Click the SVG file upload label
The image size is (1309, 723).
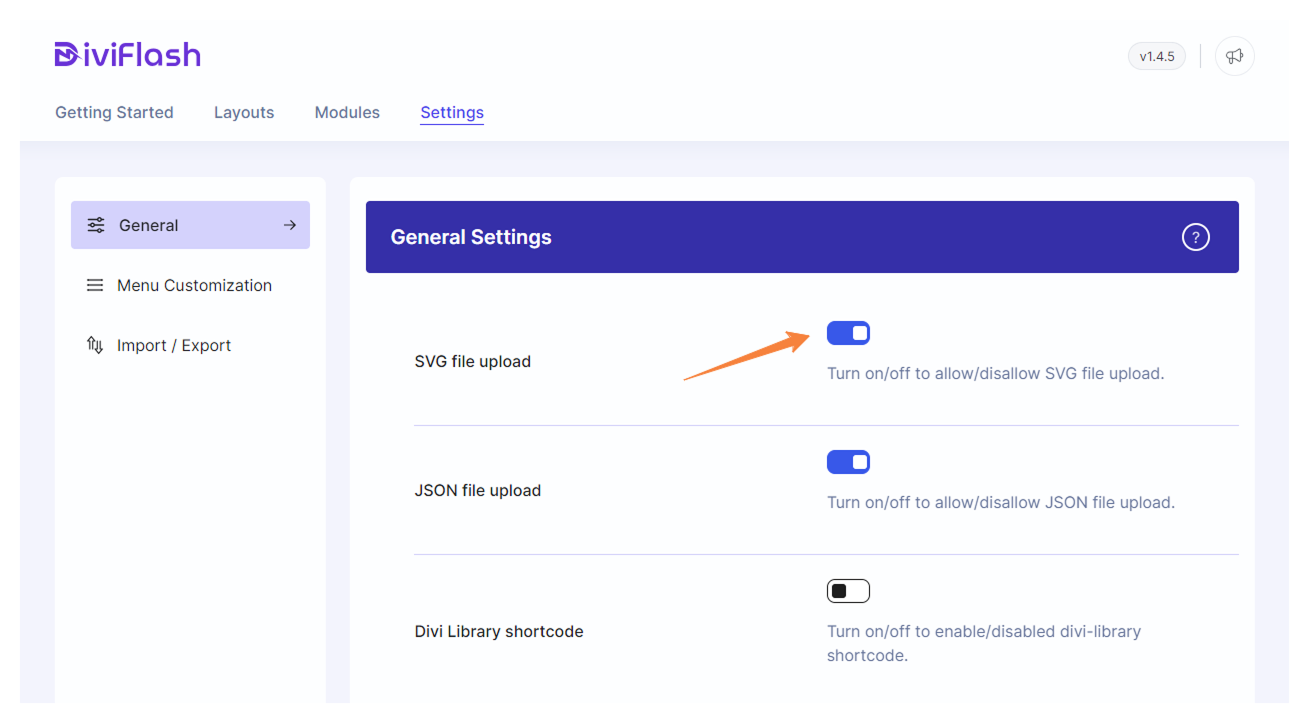pos(473,361)
